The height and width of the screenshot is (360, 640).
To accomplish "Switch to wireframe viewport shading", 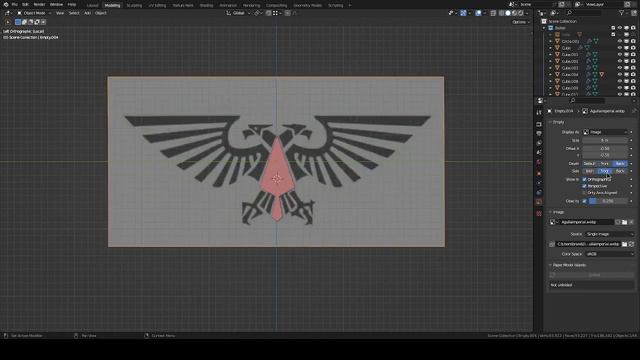I will (502, 13).
